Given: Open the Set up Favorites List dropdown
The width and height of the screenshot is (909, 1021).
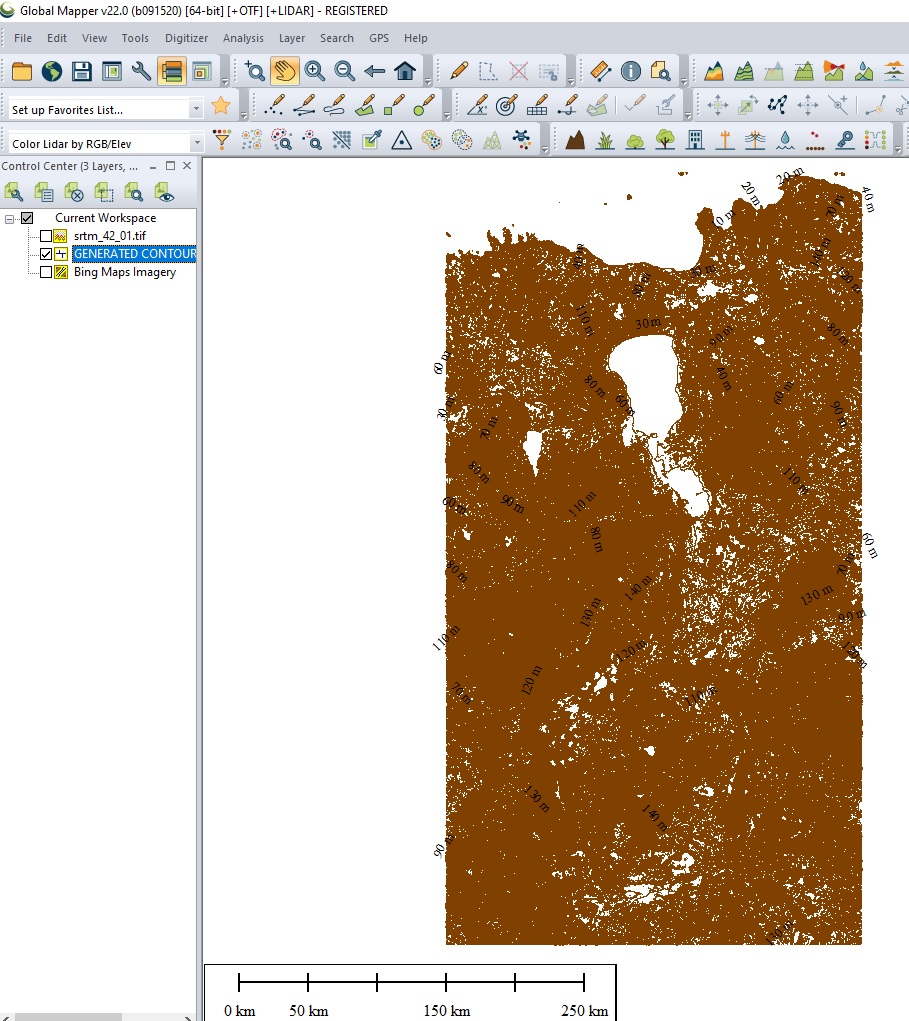Looking at the screenshot, I should click(195, 109).
